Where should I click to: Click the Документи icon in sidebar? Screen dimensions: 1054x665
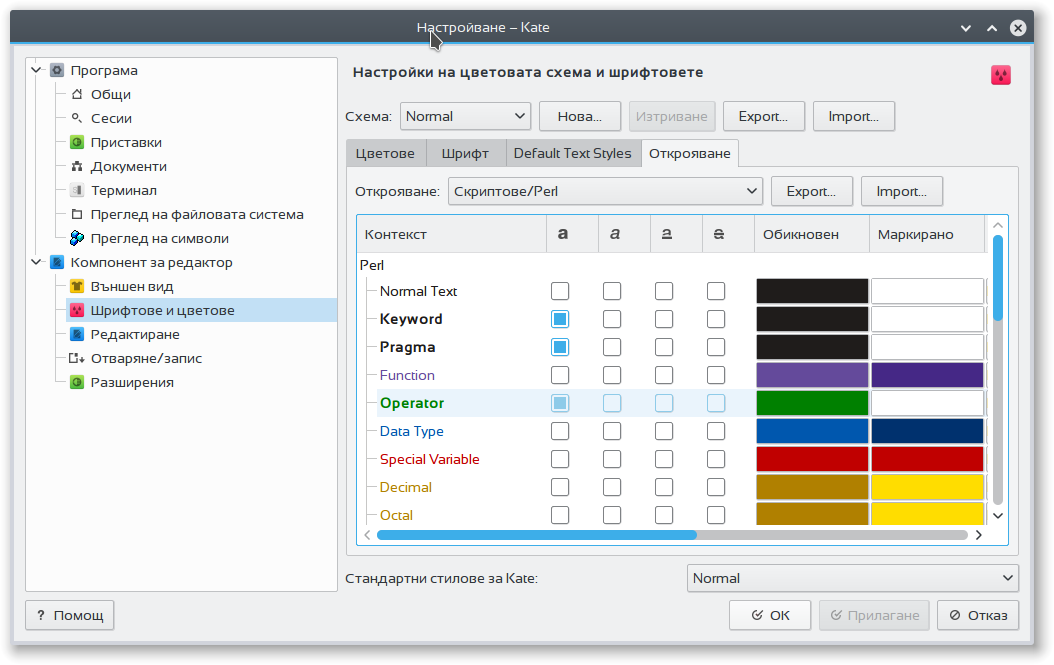click(x=77, y=166)
